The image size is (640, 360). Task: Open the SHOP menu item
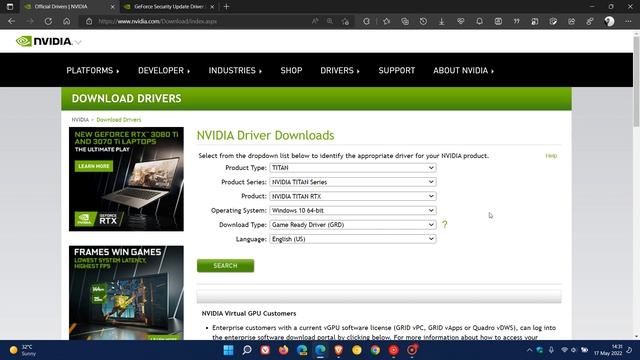[x=291, y=71]
